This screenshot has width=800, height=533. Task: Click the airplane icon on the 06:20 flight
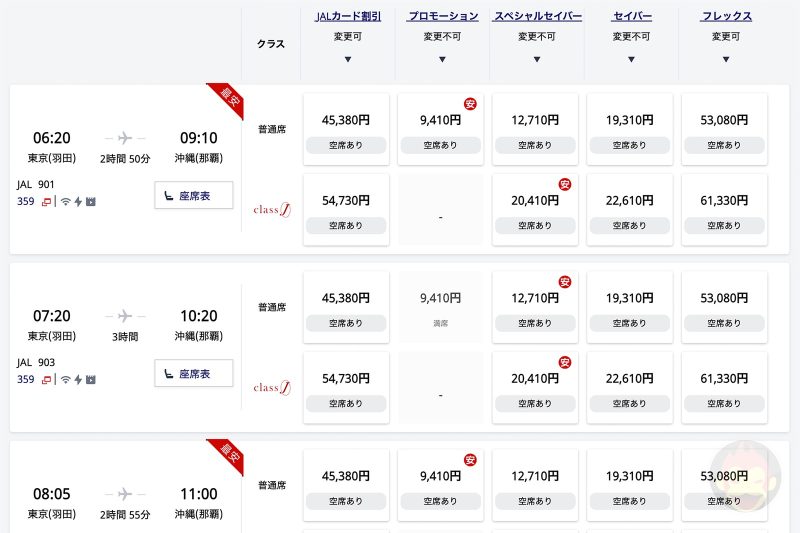click(125, 138)
